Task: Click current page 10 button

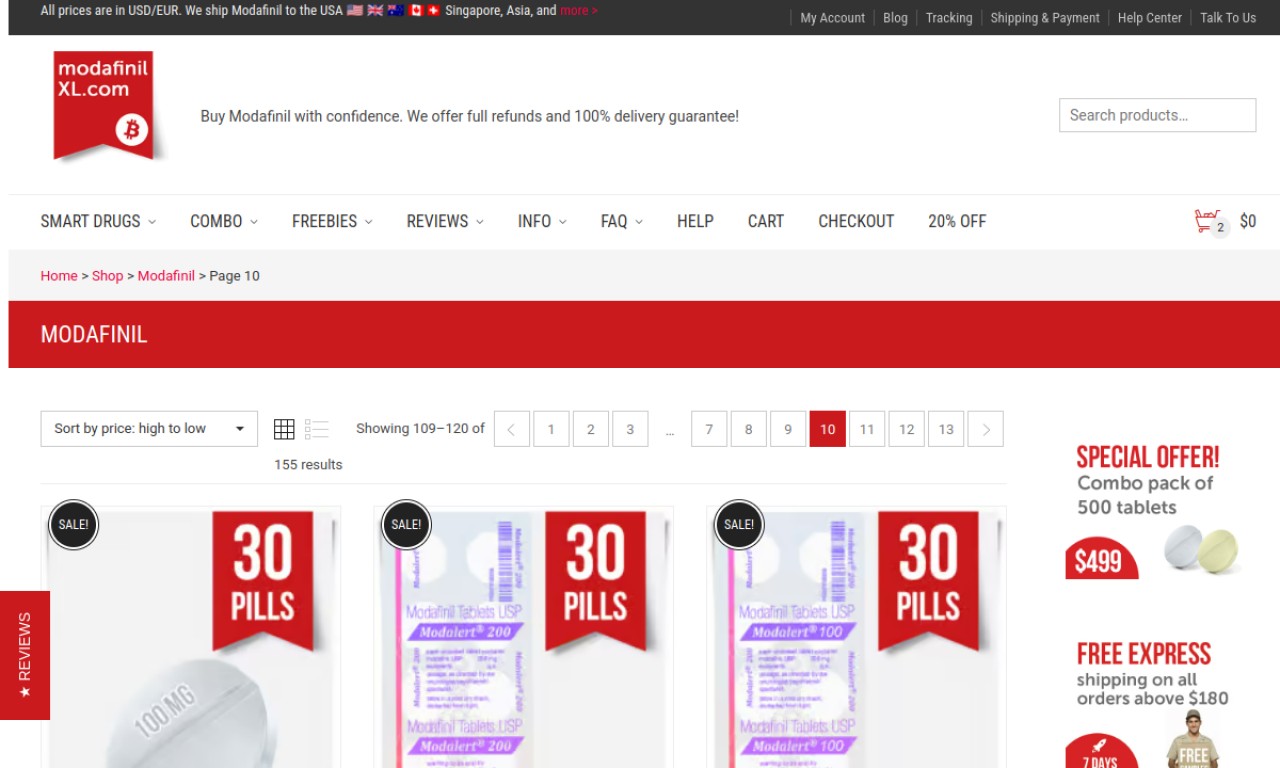Action: click(x=828, y=429)
